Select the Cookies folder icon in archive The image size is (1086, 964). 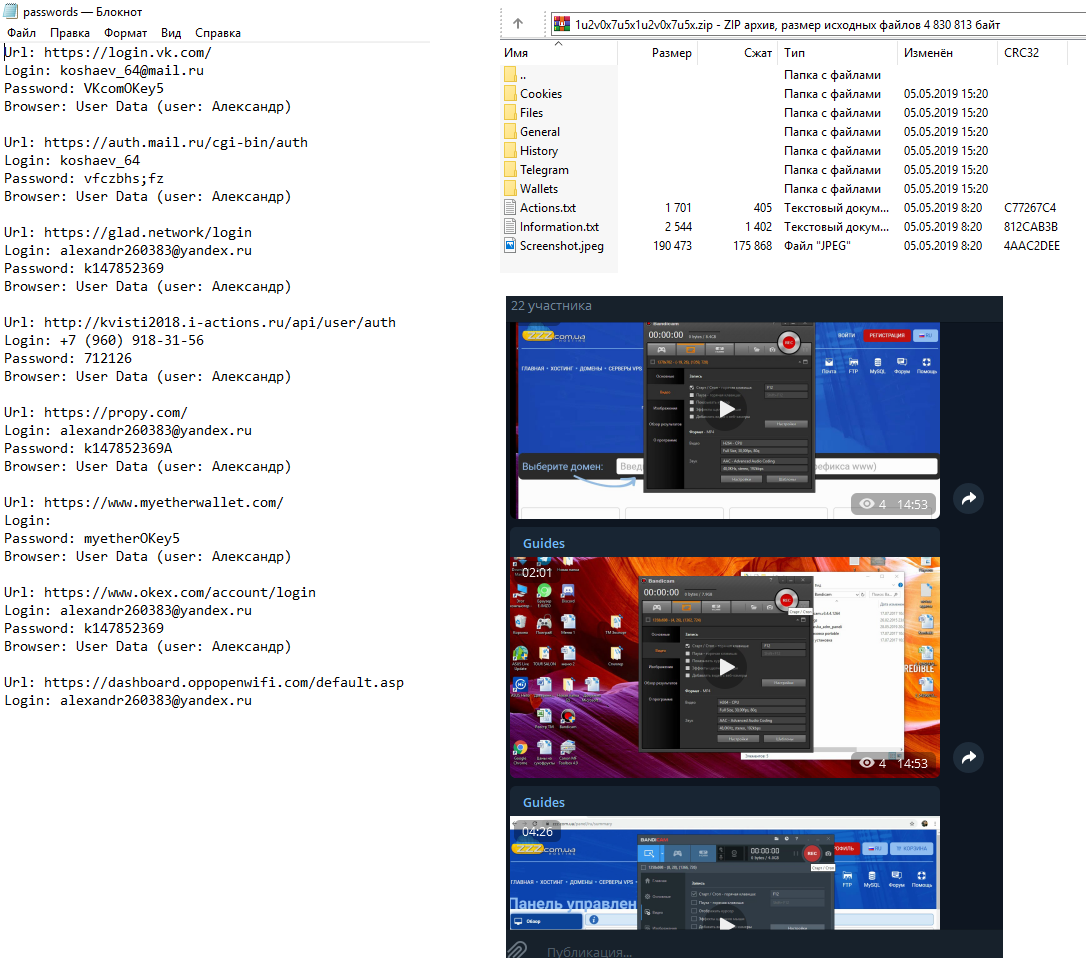click(x=510, y=94)
